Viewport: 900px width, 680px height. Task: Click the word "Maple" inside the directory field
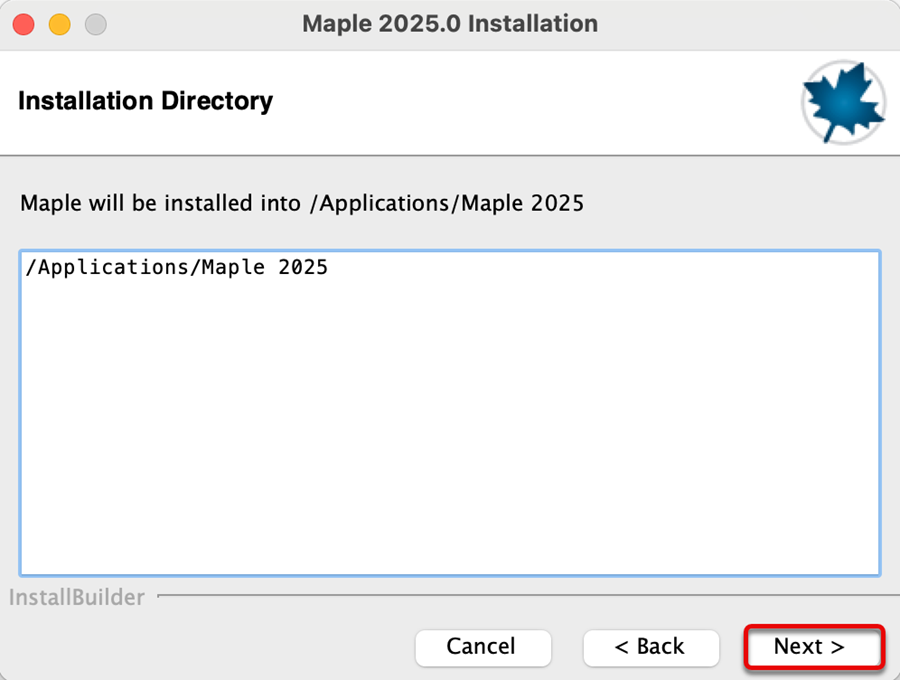tap(233, 268)
